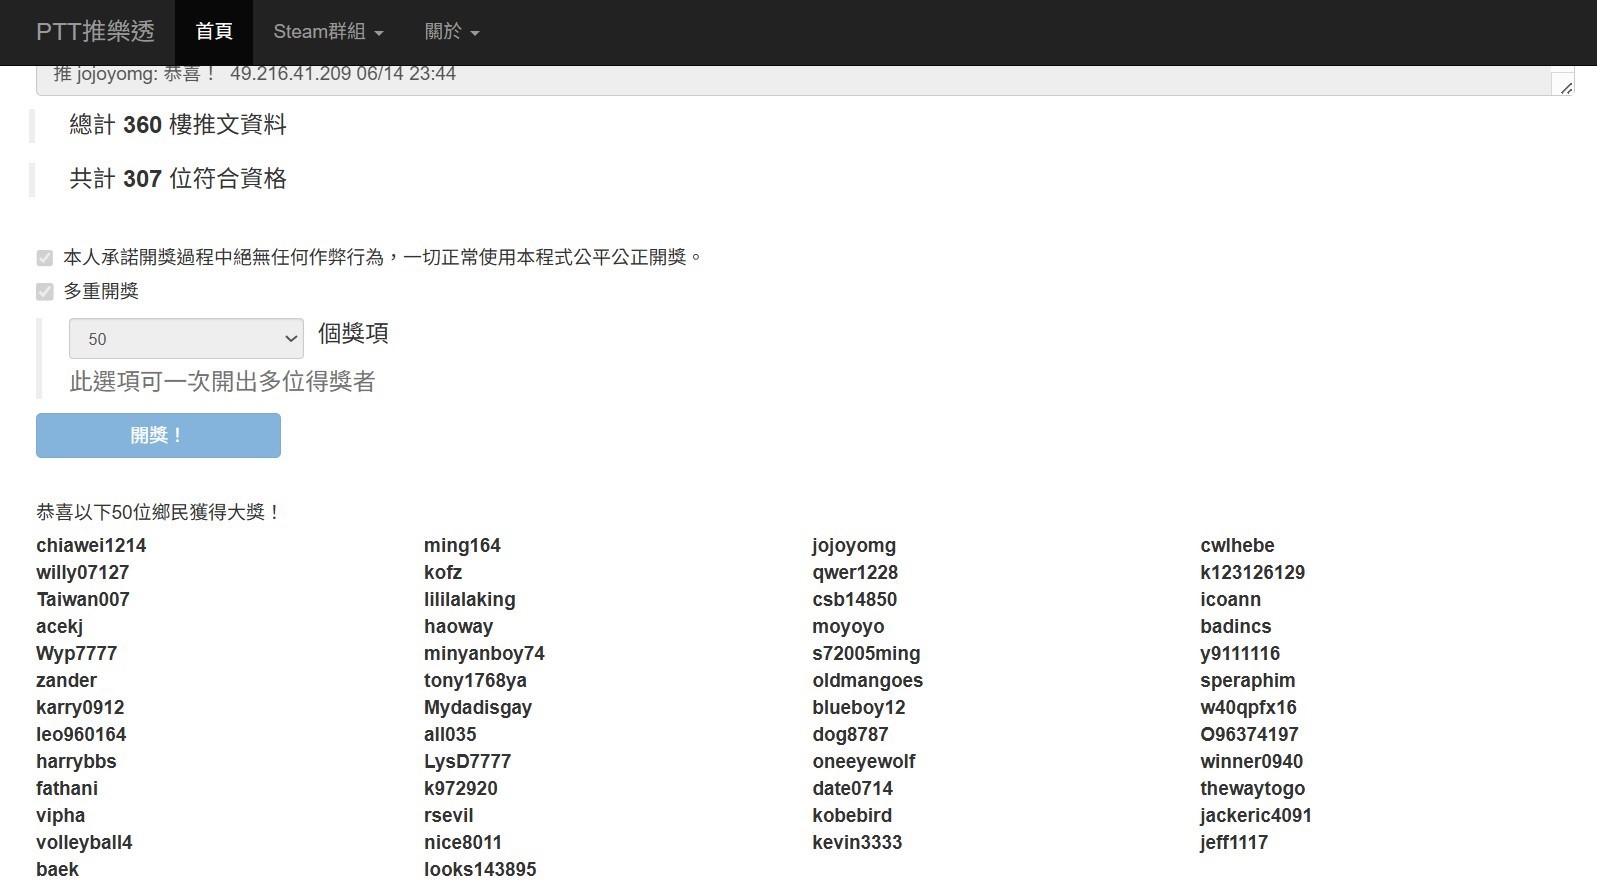Select winner name Mydadisgay
Screen dimensions: 1597x884
click(478, 708)
